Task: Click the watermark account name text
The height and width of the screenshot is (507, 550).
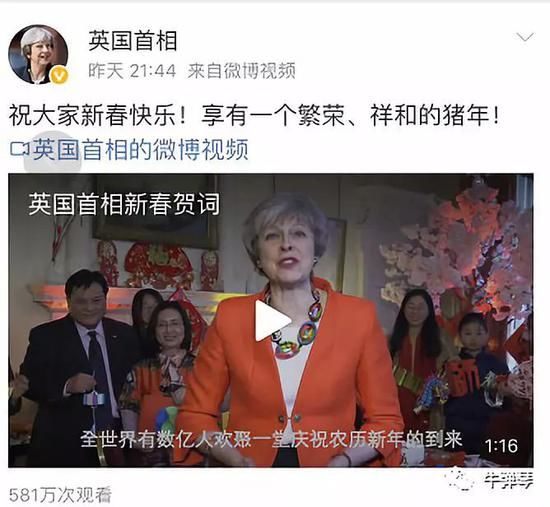Action: coord(509,481)
